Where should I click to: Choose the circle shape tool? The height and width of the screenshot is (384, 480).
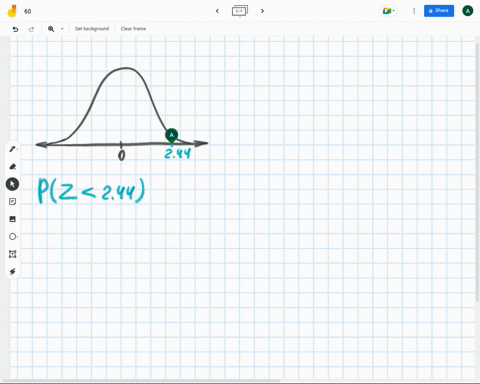[x=12, y=237]
